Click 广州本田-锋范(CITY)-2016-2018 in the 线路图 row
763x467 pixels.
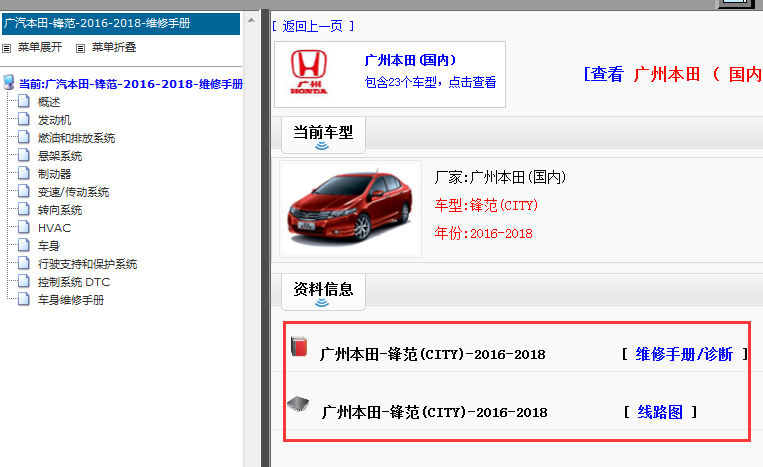click(x=434, y=413)
